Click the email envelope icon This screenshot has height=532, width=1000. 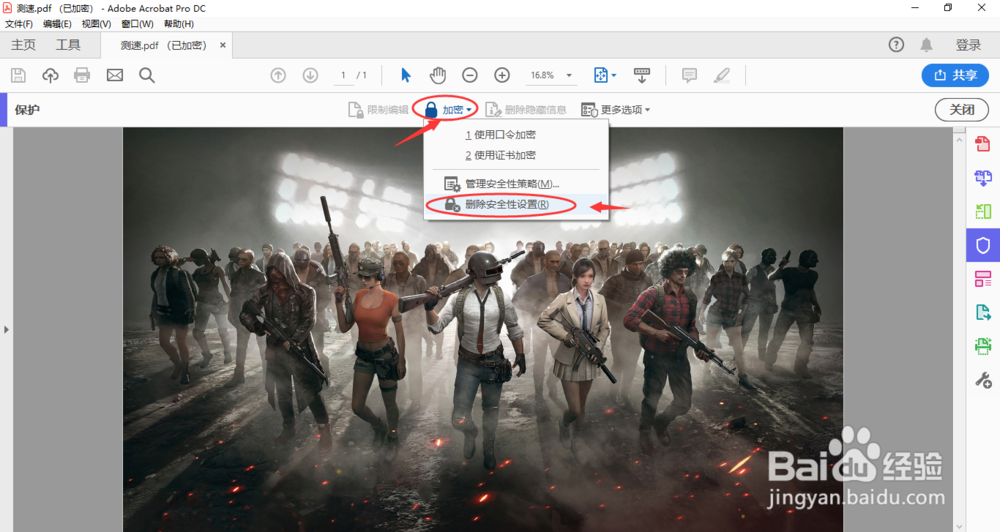[115, 75]
